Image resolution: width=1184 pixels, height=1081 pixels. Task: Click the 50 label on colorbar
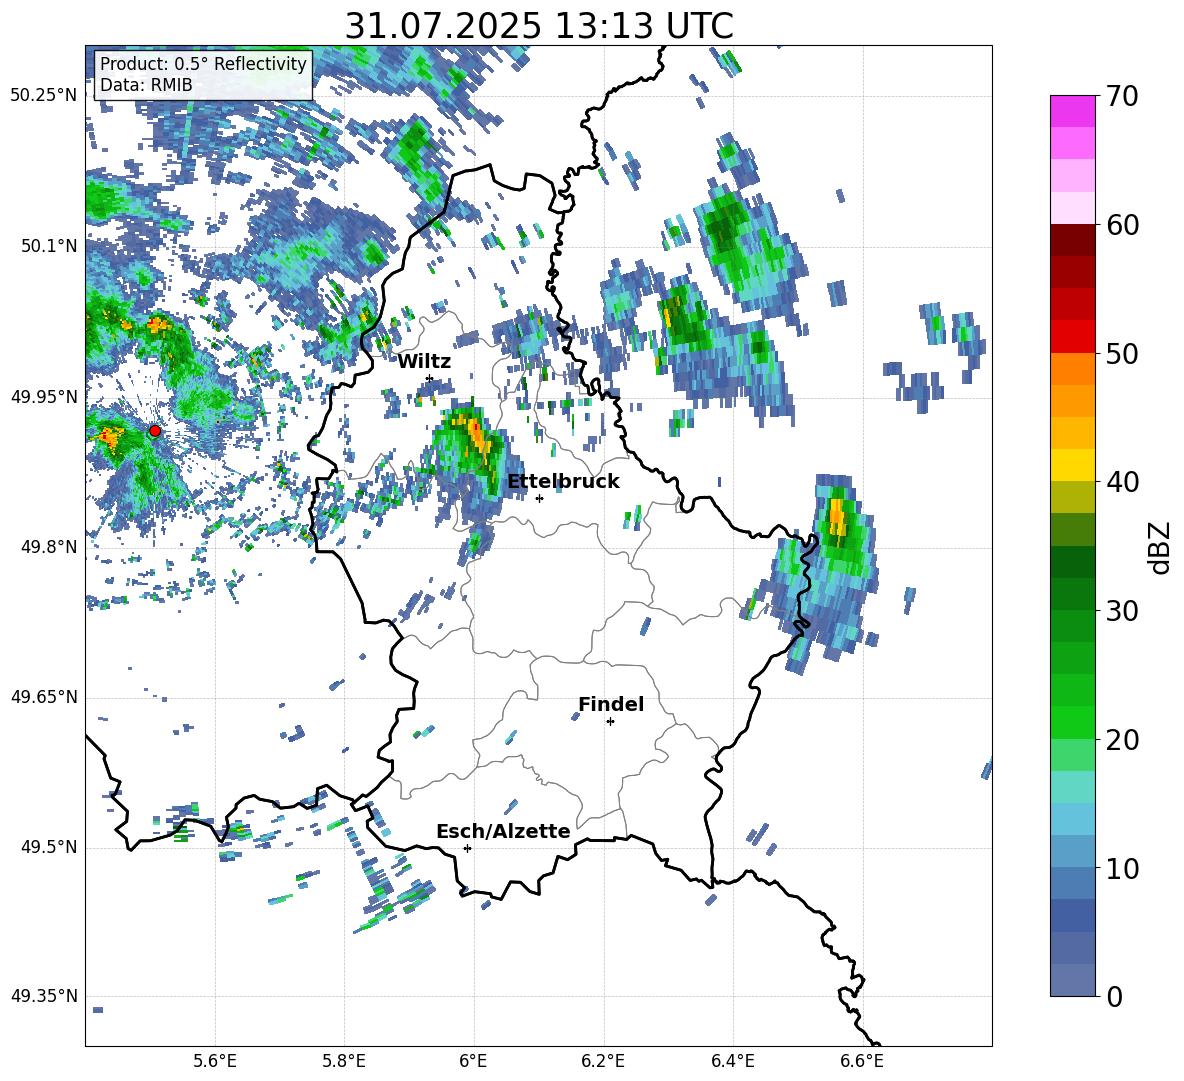1122,353
